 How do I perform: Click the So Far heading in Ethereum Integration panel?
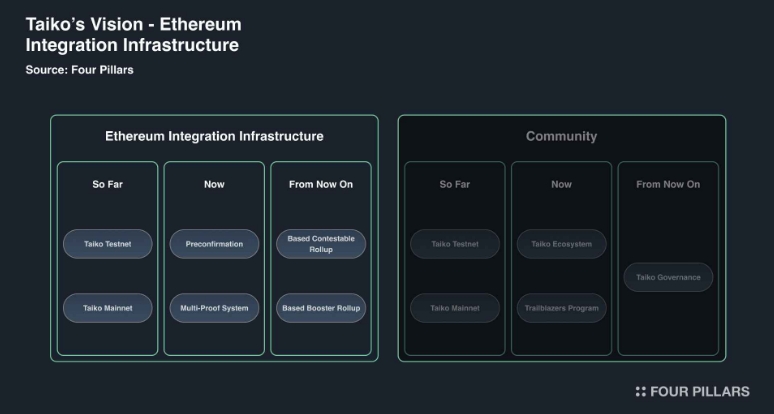(x=108, y=184)
